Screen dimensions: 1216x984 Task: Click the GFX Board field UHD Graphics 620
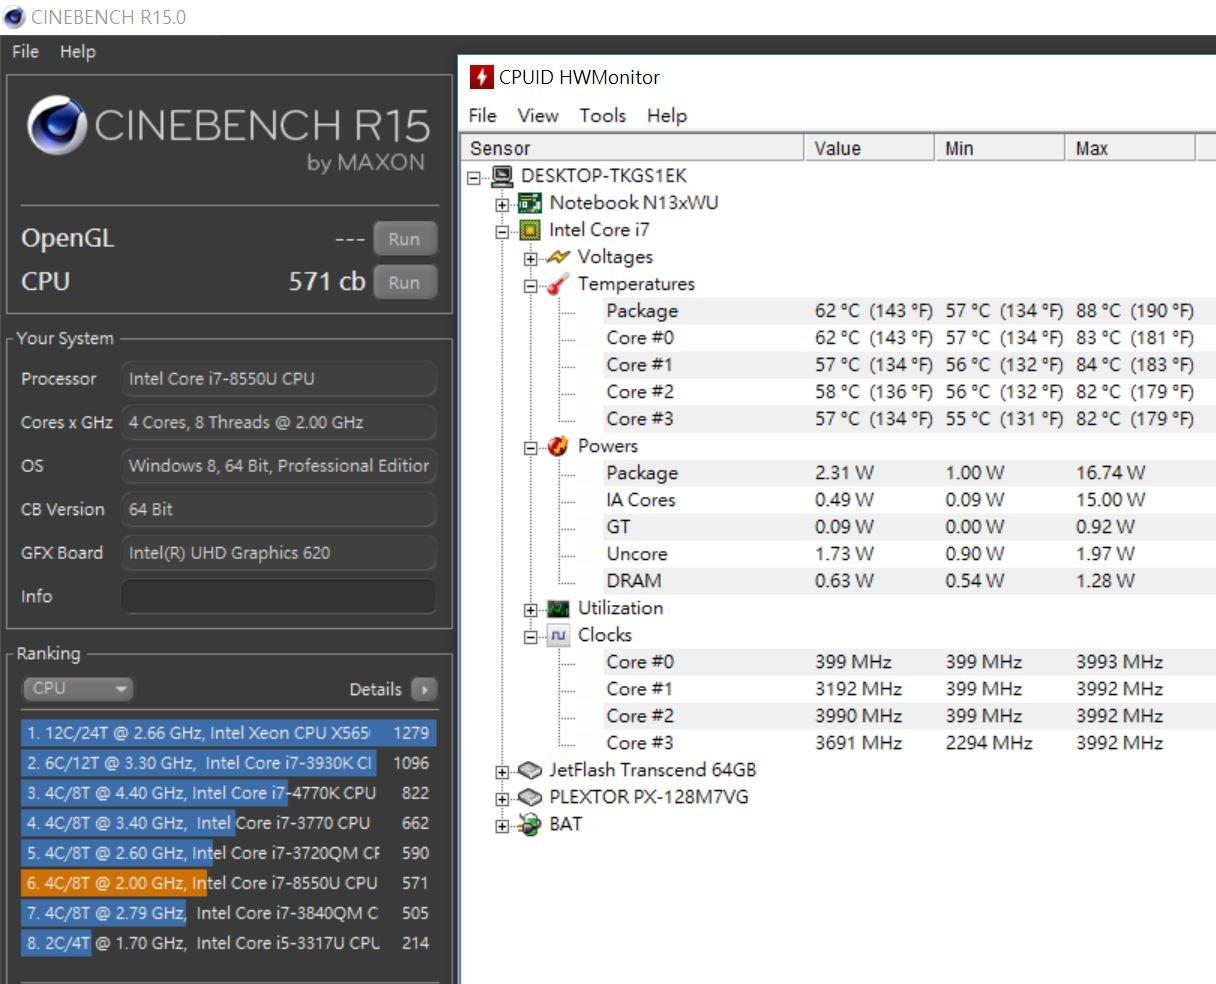tap(279, 553)
